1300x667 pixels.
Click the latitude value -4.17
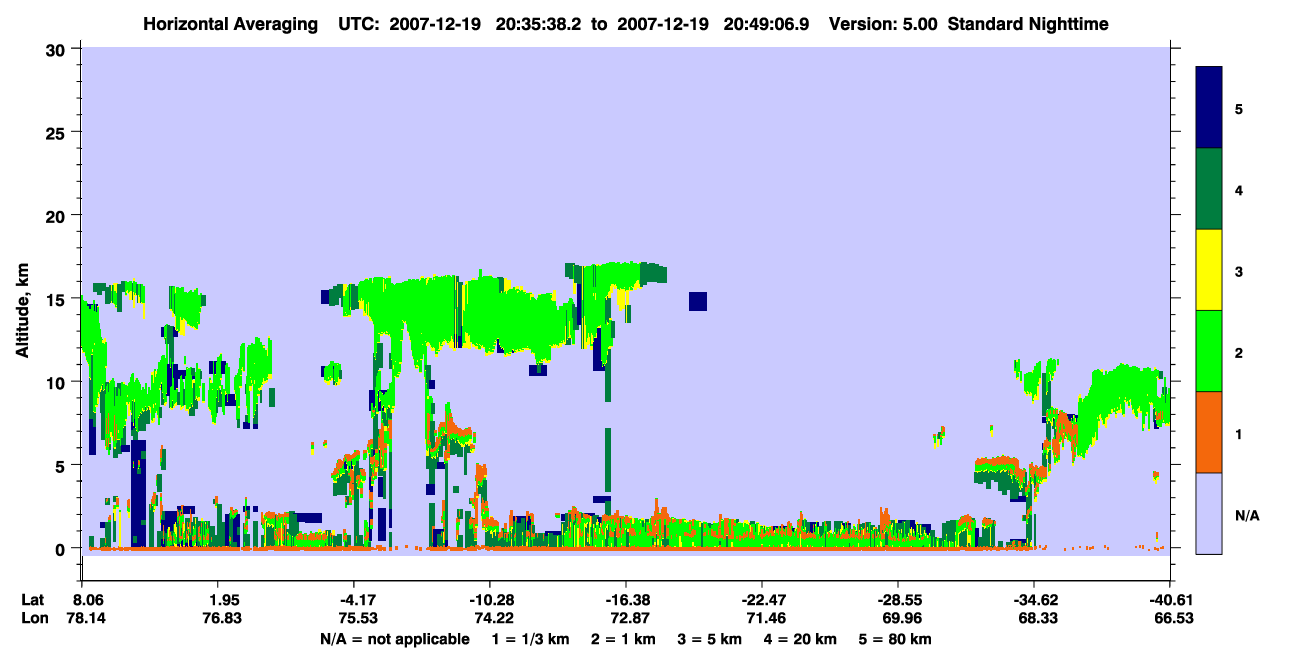pyautogui.click(x=357, y=600)
